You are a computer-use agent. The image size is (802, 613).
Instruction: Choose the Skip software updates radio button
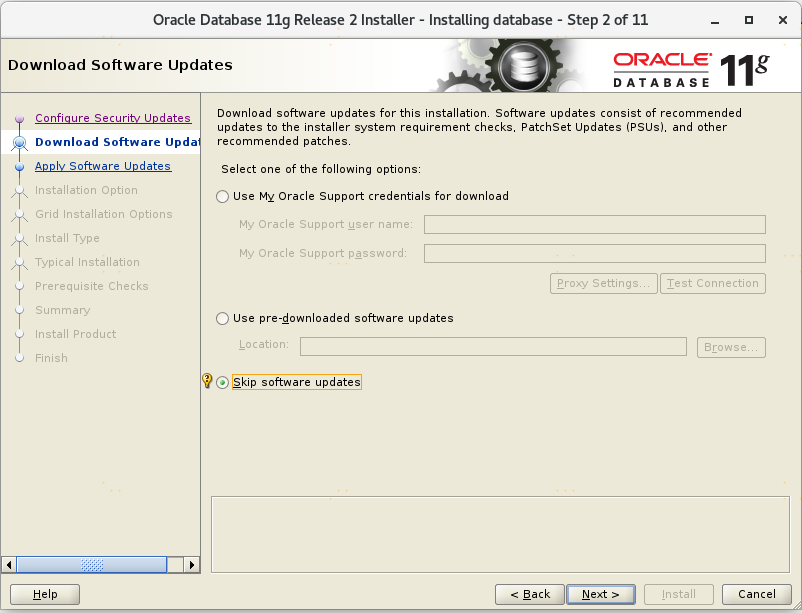(x=223, y=382)
